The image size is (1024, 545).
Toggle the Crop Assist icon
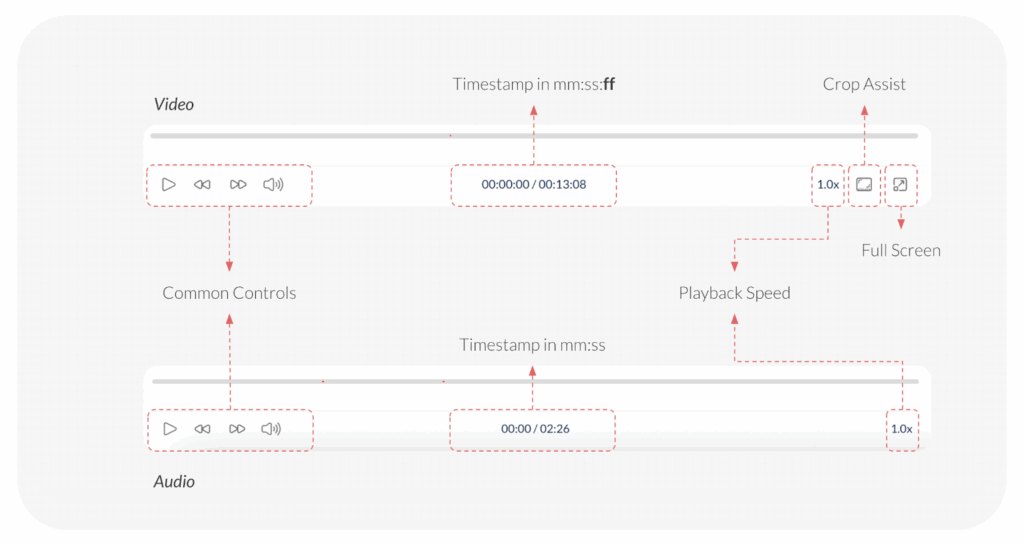(x=864, y=184)
